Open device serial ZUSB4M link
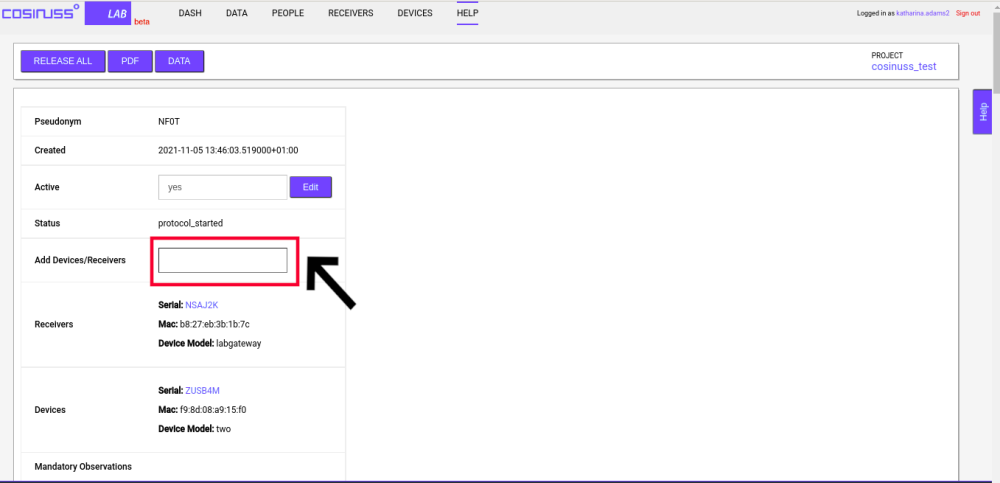The image size is (1000, 483). pos(203,390)
